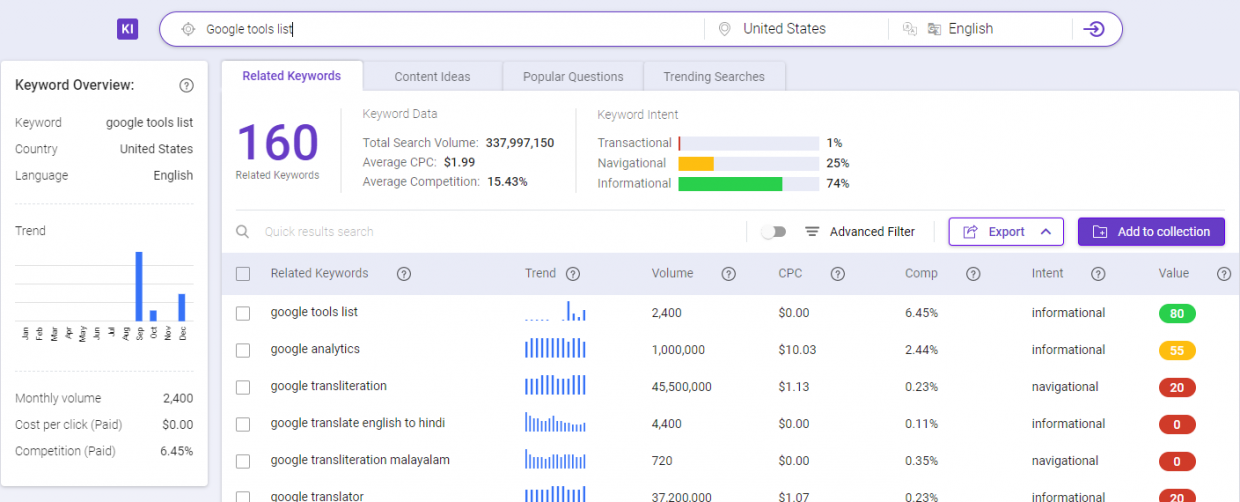This screenshot has width=1240, height=502.
Task: Open help for CPC column
Action: click(x=838, y=274)
